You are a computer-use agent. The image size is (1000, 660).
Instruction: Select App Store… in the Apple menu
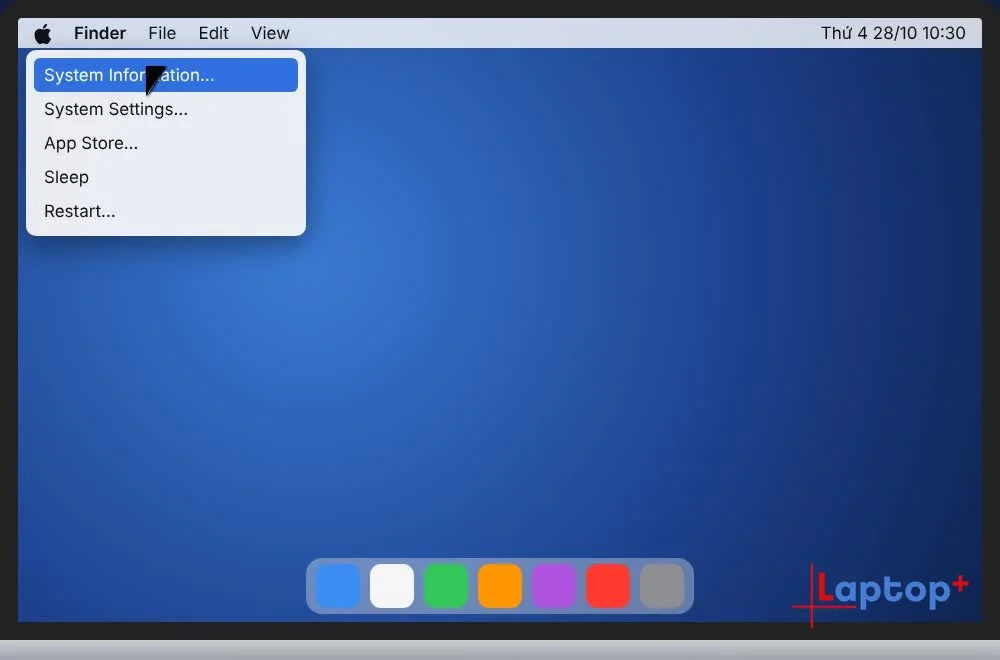(x=166, y=143)
